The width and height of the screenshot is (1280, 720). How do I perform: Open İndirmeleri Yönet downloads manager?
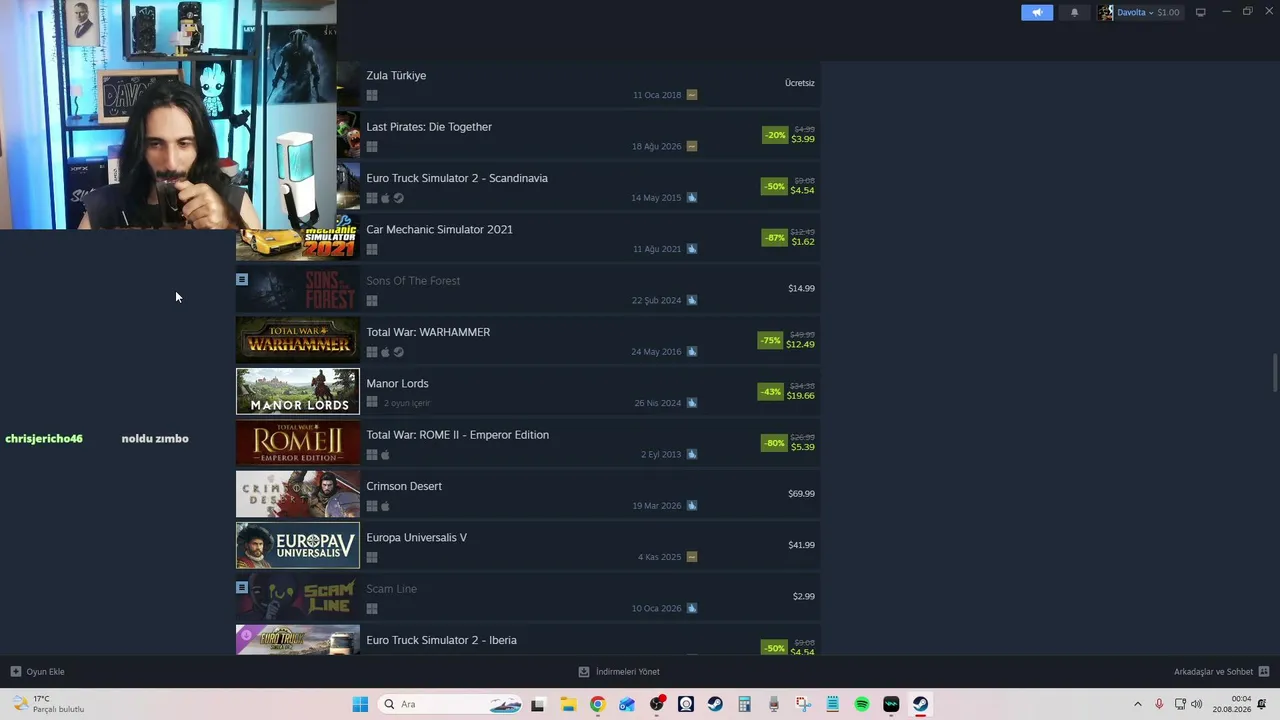pyautogui.click(x=619, y=672)
